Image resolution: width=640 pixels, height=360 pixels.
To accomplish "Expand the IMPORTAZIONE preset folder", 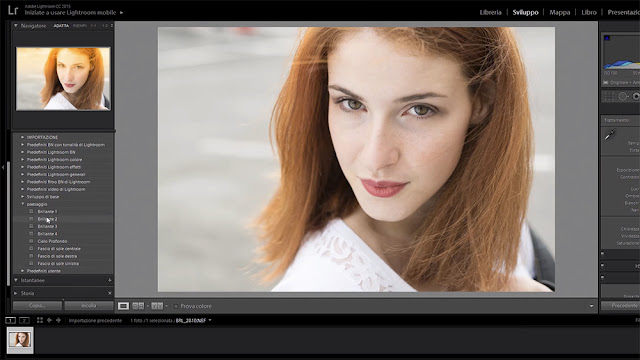I will point(22,137).
